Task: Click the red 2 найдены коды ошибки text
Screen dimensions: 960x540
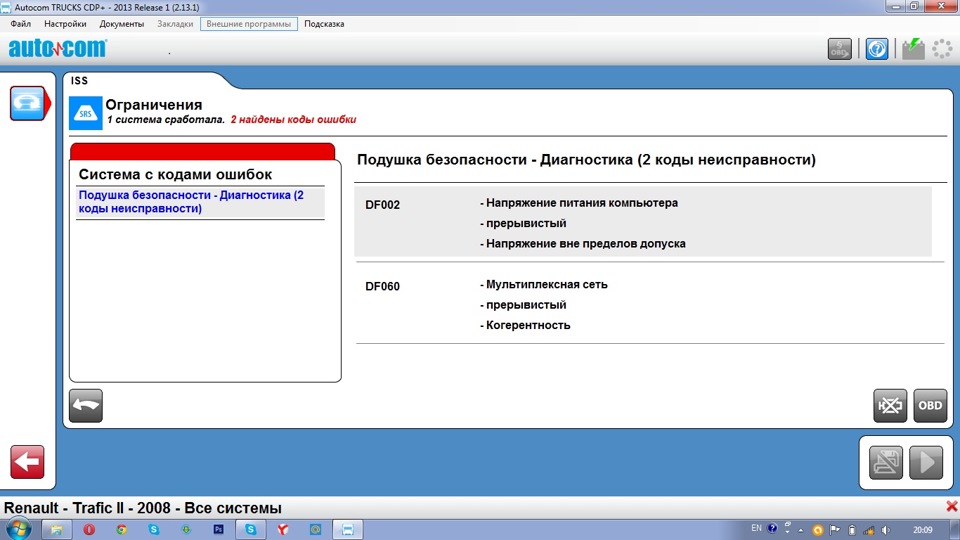Action: 293,119
